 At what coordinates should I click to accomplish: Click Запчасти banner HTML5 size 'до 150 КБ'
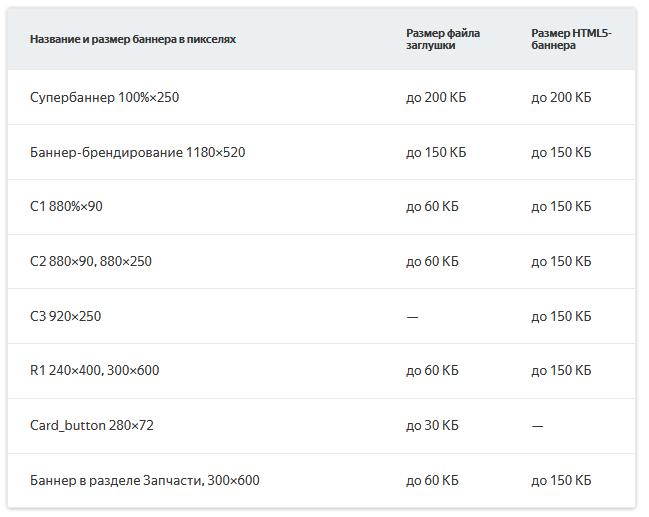561,481
